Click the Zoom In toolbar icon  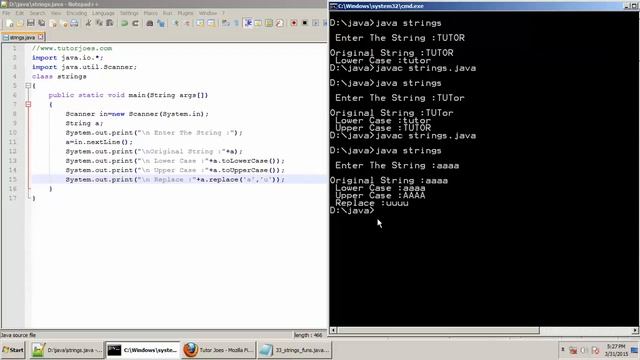click(x=177, y=23)
